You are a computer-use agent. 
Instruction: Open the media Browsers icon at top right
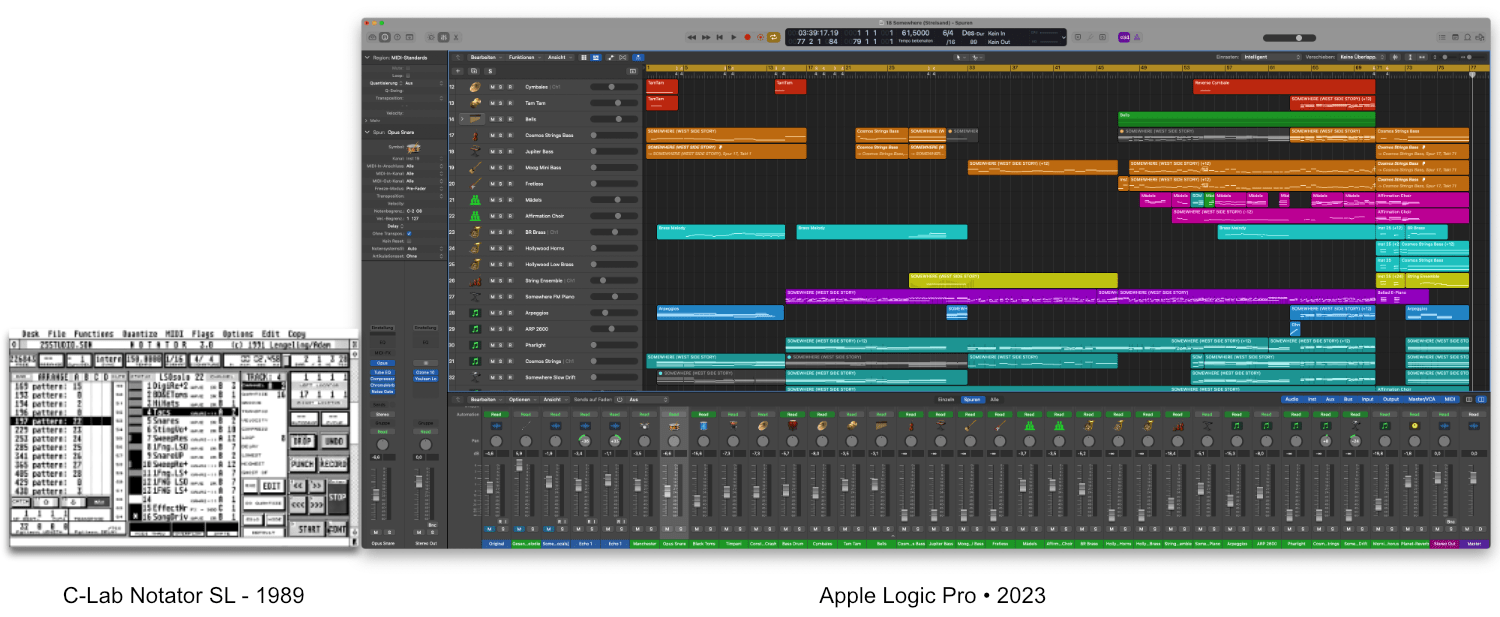[1480, 37]
